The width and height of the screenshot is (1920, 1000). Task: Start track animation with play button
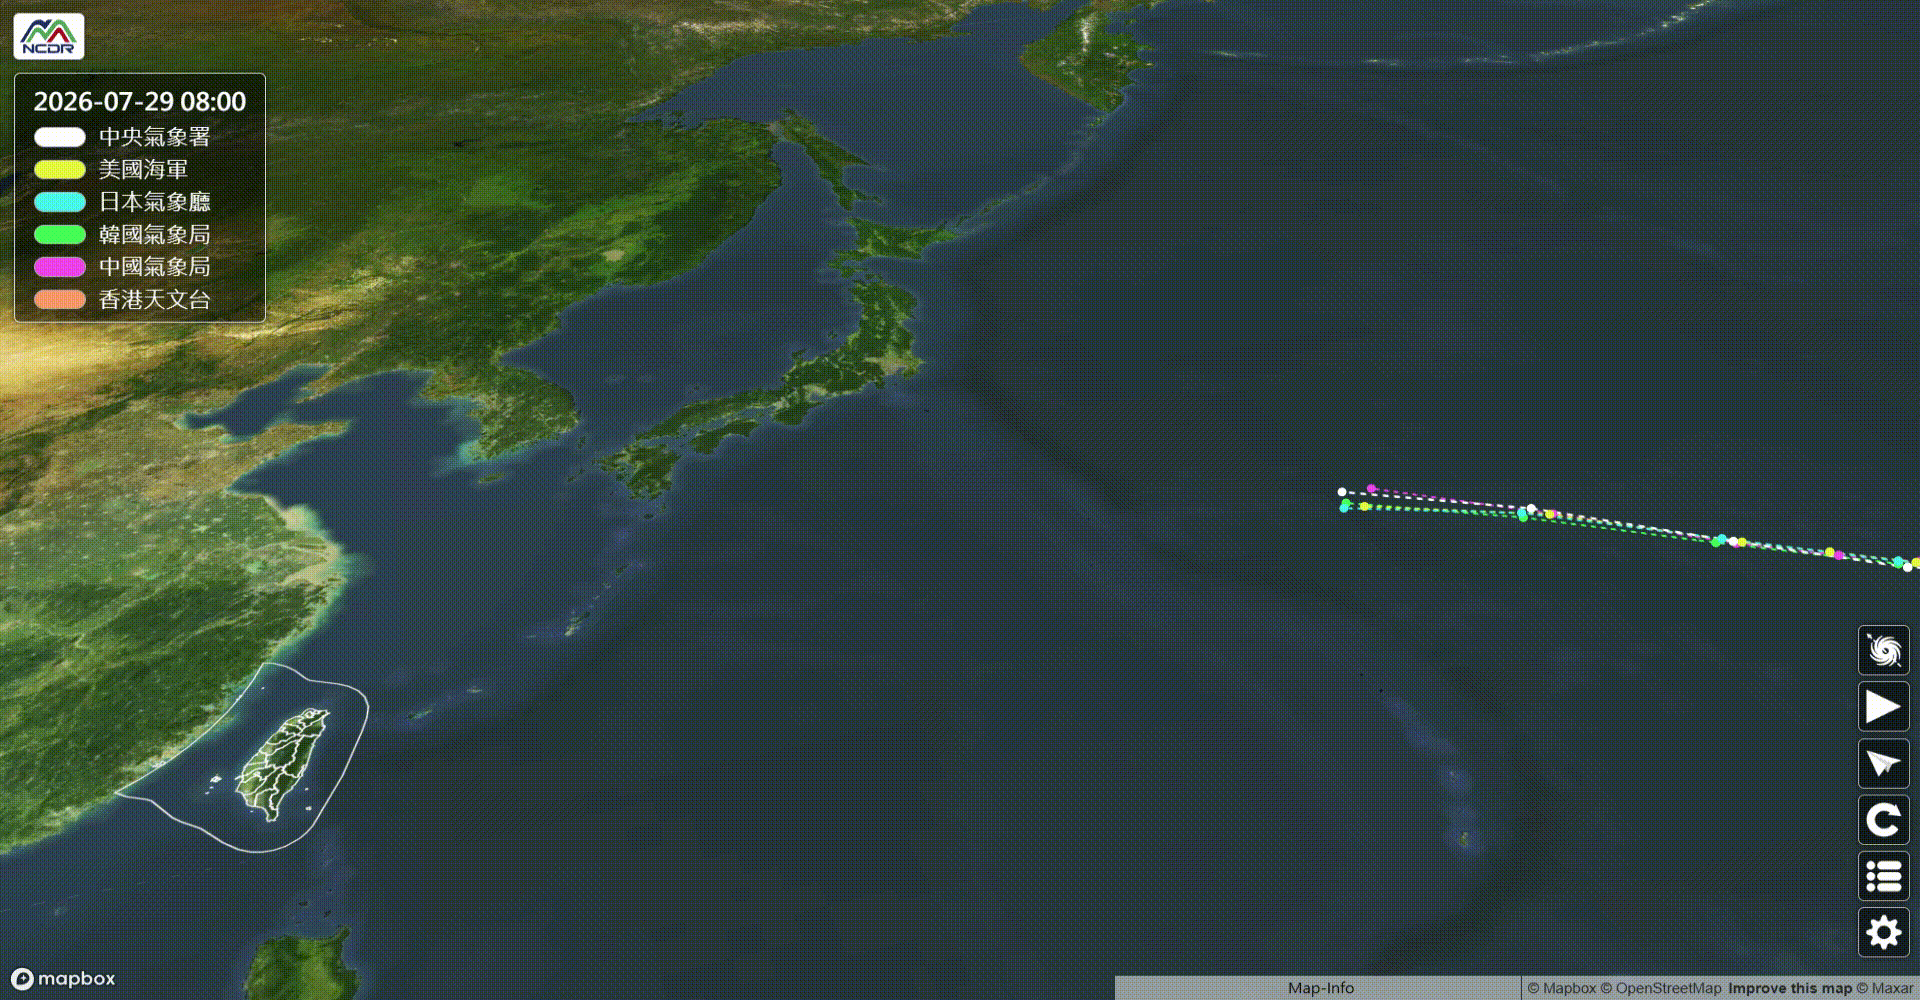(x=1884, y=707)
